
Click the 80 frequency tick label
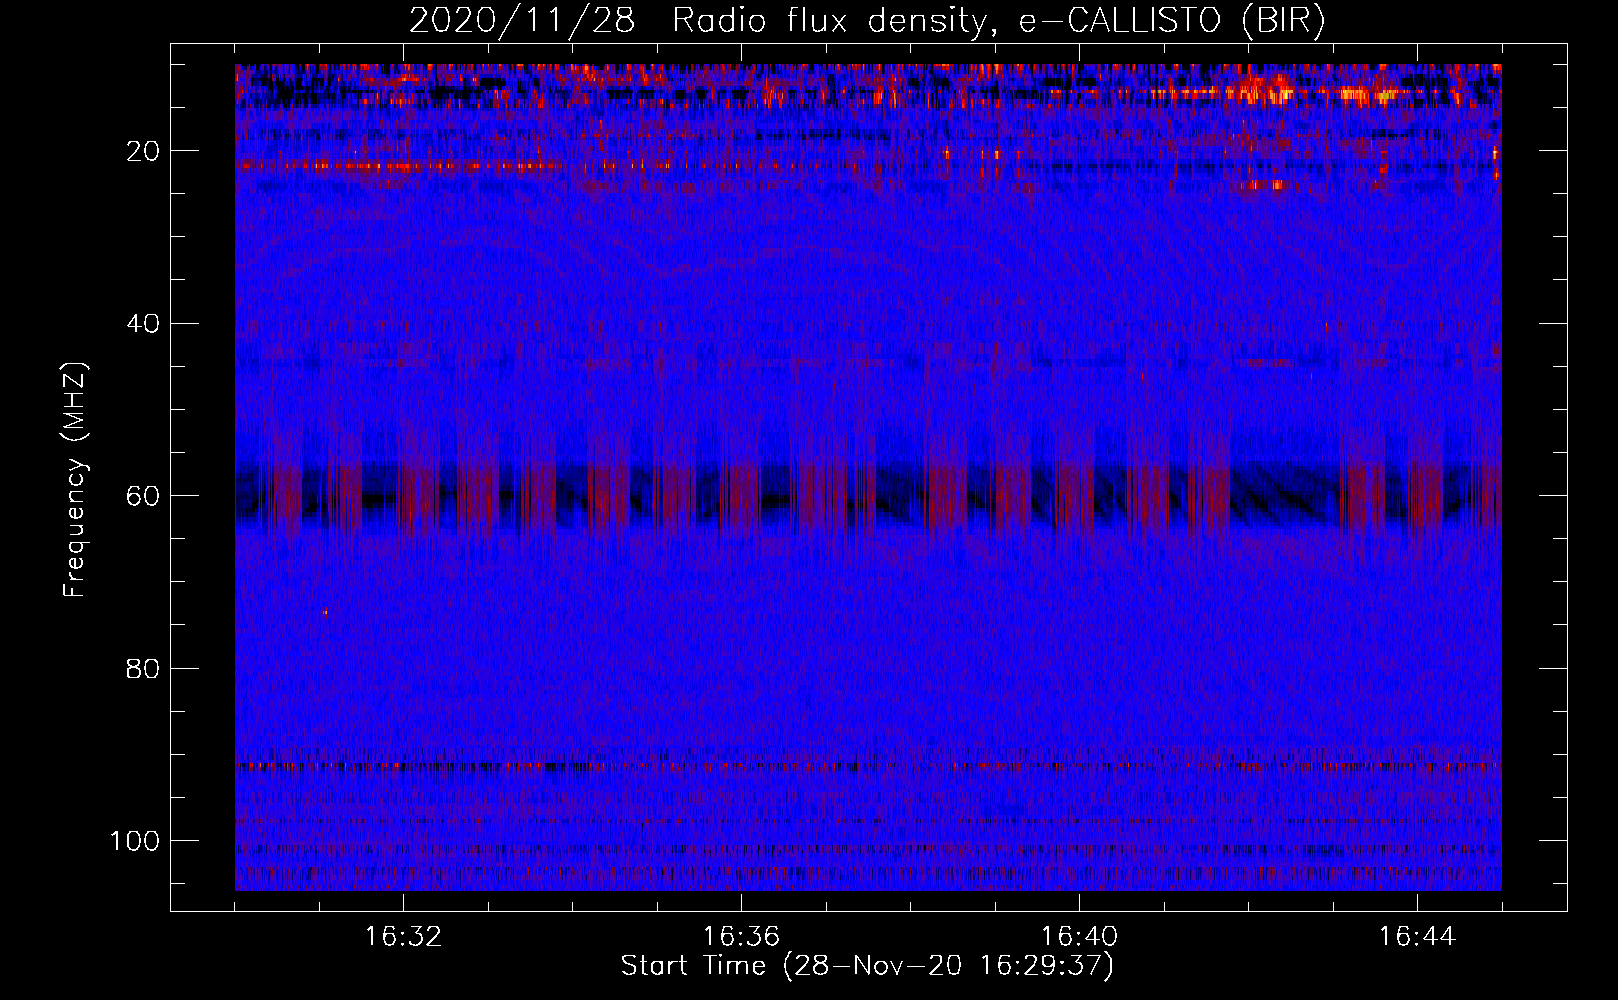click(143, 669)
